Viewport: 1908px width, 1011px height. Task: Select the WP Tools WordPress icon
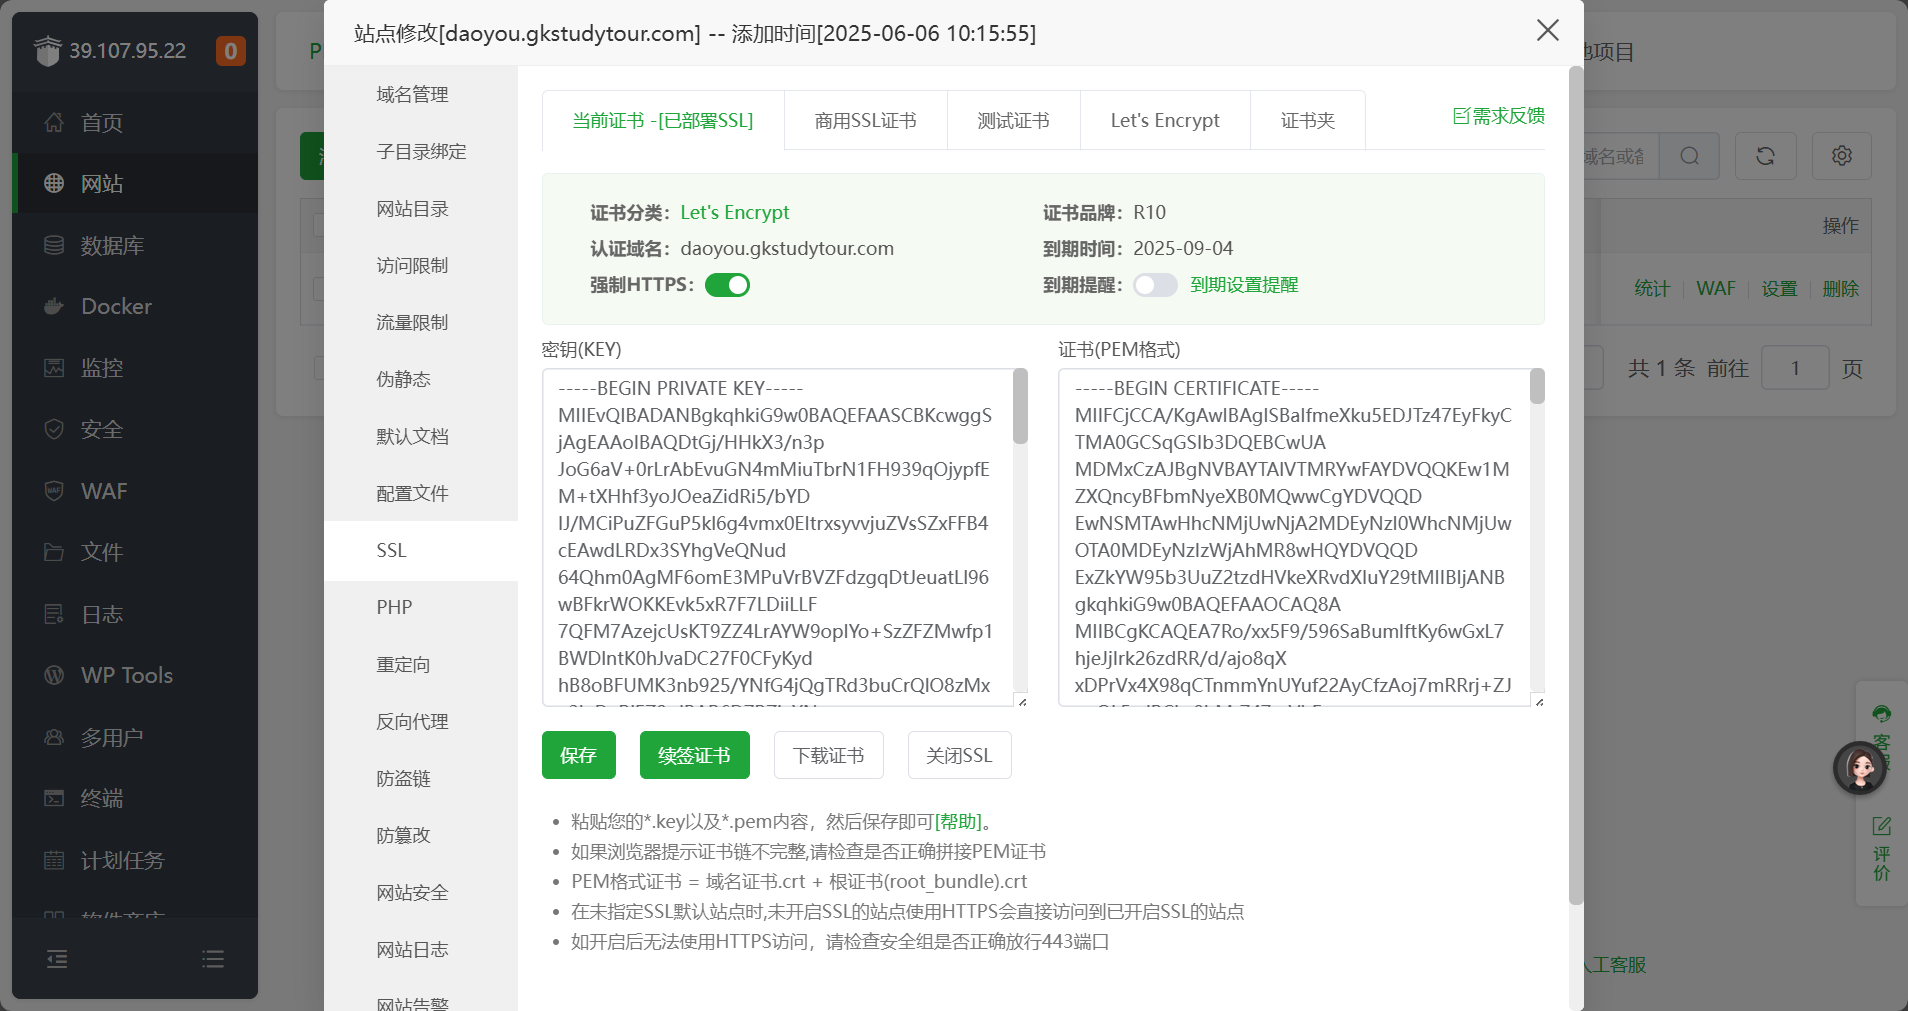point(54,676)
